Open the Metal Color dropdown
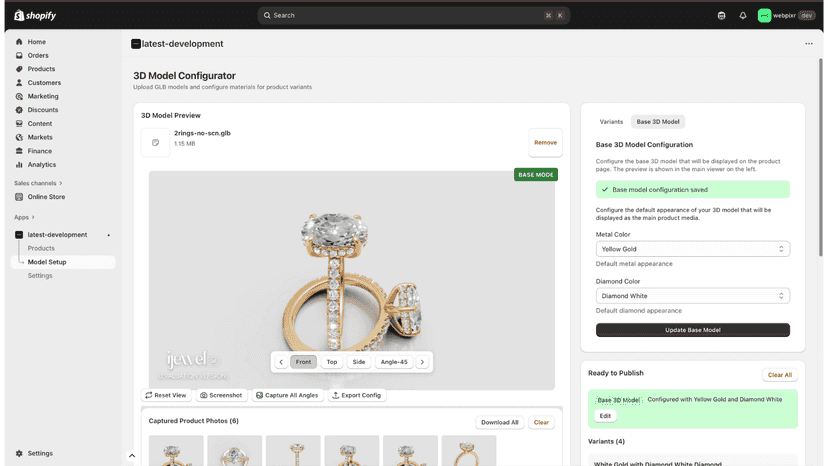 pyautogui.click(x=692, y=249)
